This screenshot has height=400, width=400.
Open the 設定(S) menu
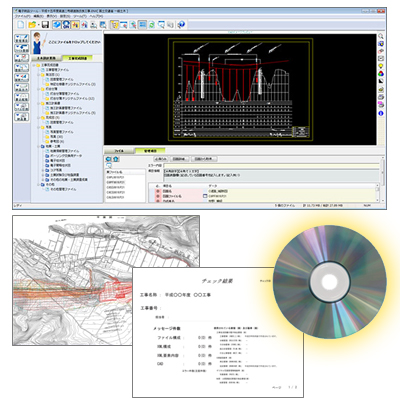coord(65,16)
